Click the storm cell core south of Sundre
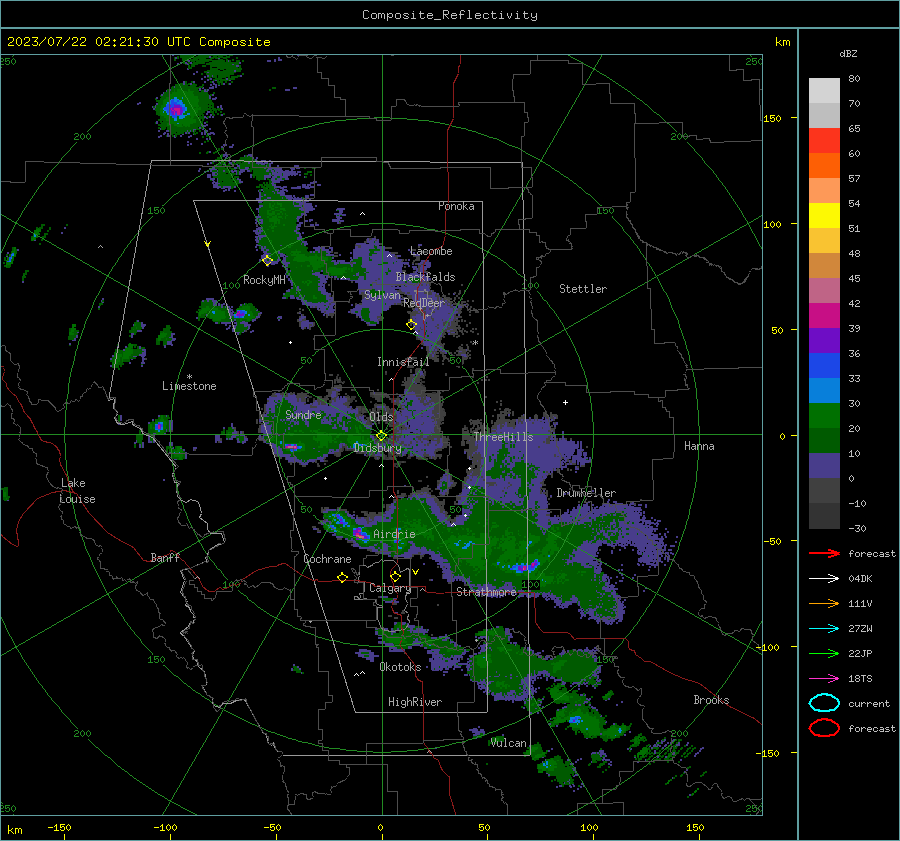 [x=293, y=446]
